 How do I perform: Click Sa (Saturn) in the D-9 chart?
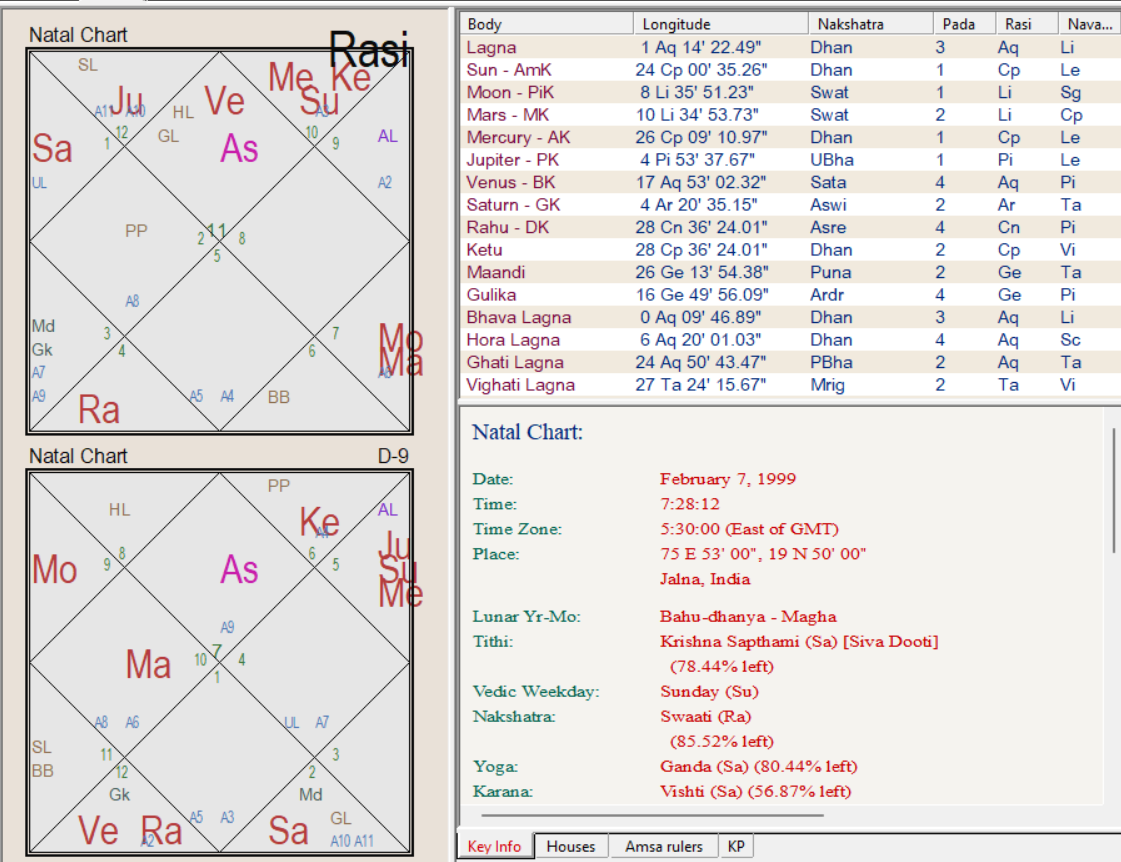click(x=288, y=830)
